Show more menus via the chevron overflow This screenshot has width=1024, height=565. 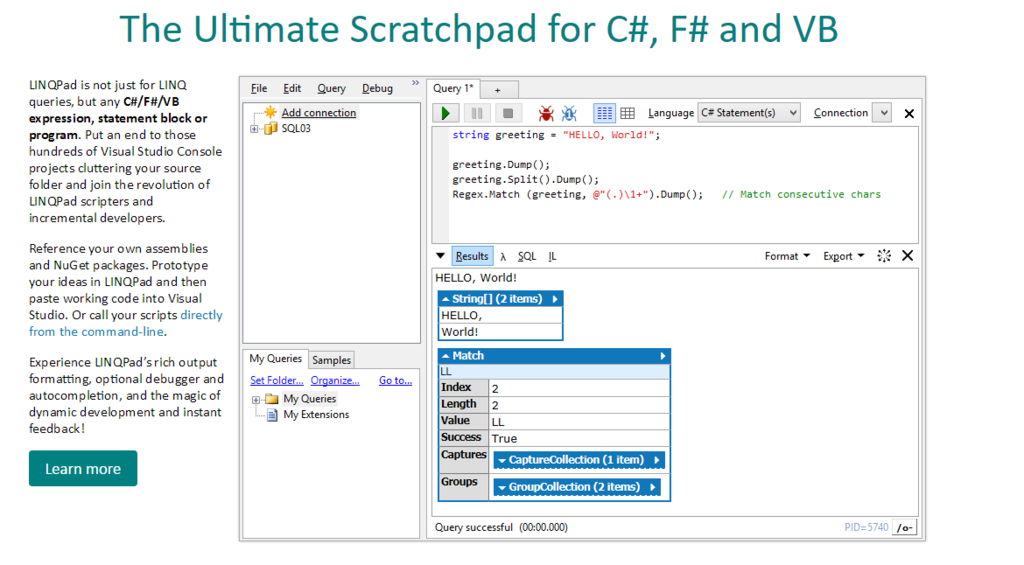pyautogui.click(x=415, y=83)
